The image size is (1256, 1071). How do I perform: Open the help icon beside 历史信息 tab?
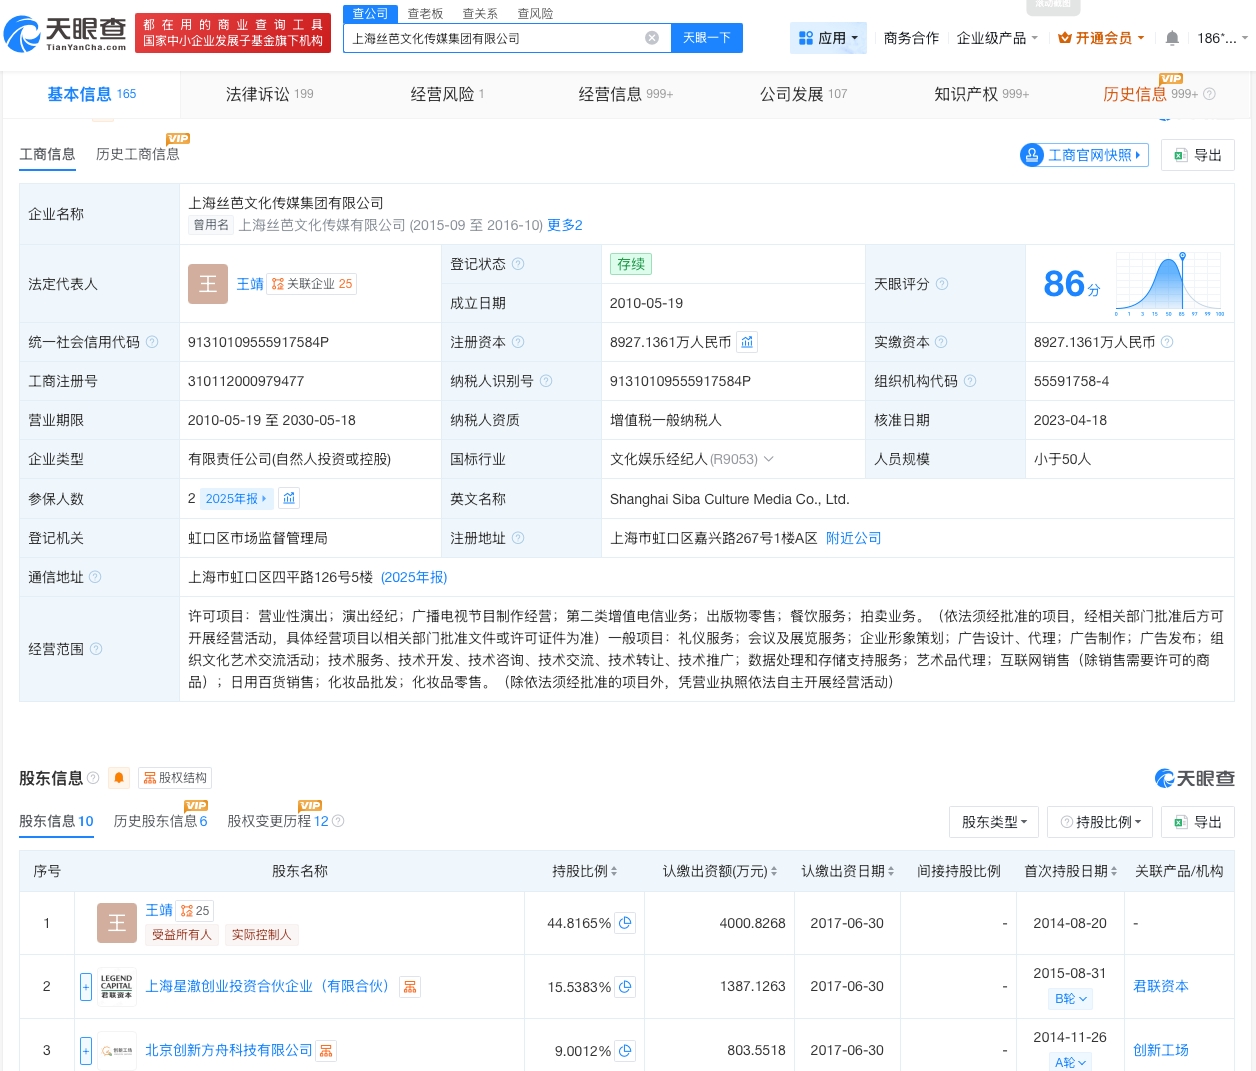(1209, 94)
